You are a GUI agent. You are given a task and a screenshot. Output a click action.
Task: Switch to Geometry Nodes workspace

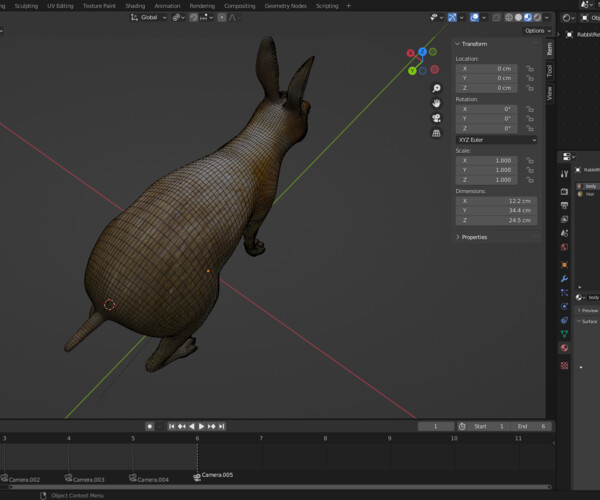pos(285,6)
